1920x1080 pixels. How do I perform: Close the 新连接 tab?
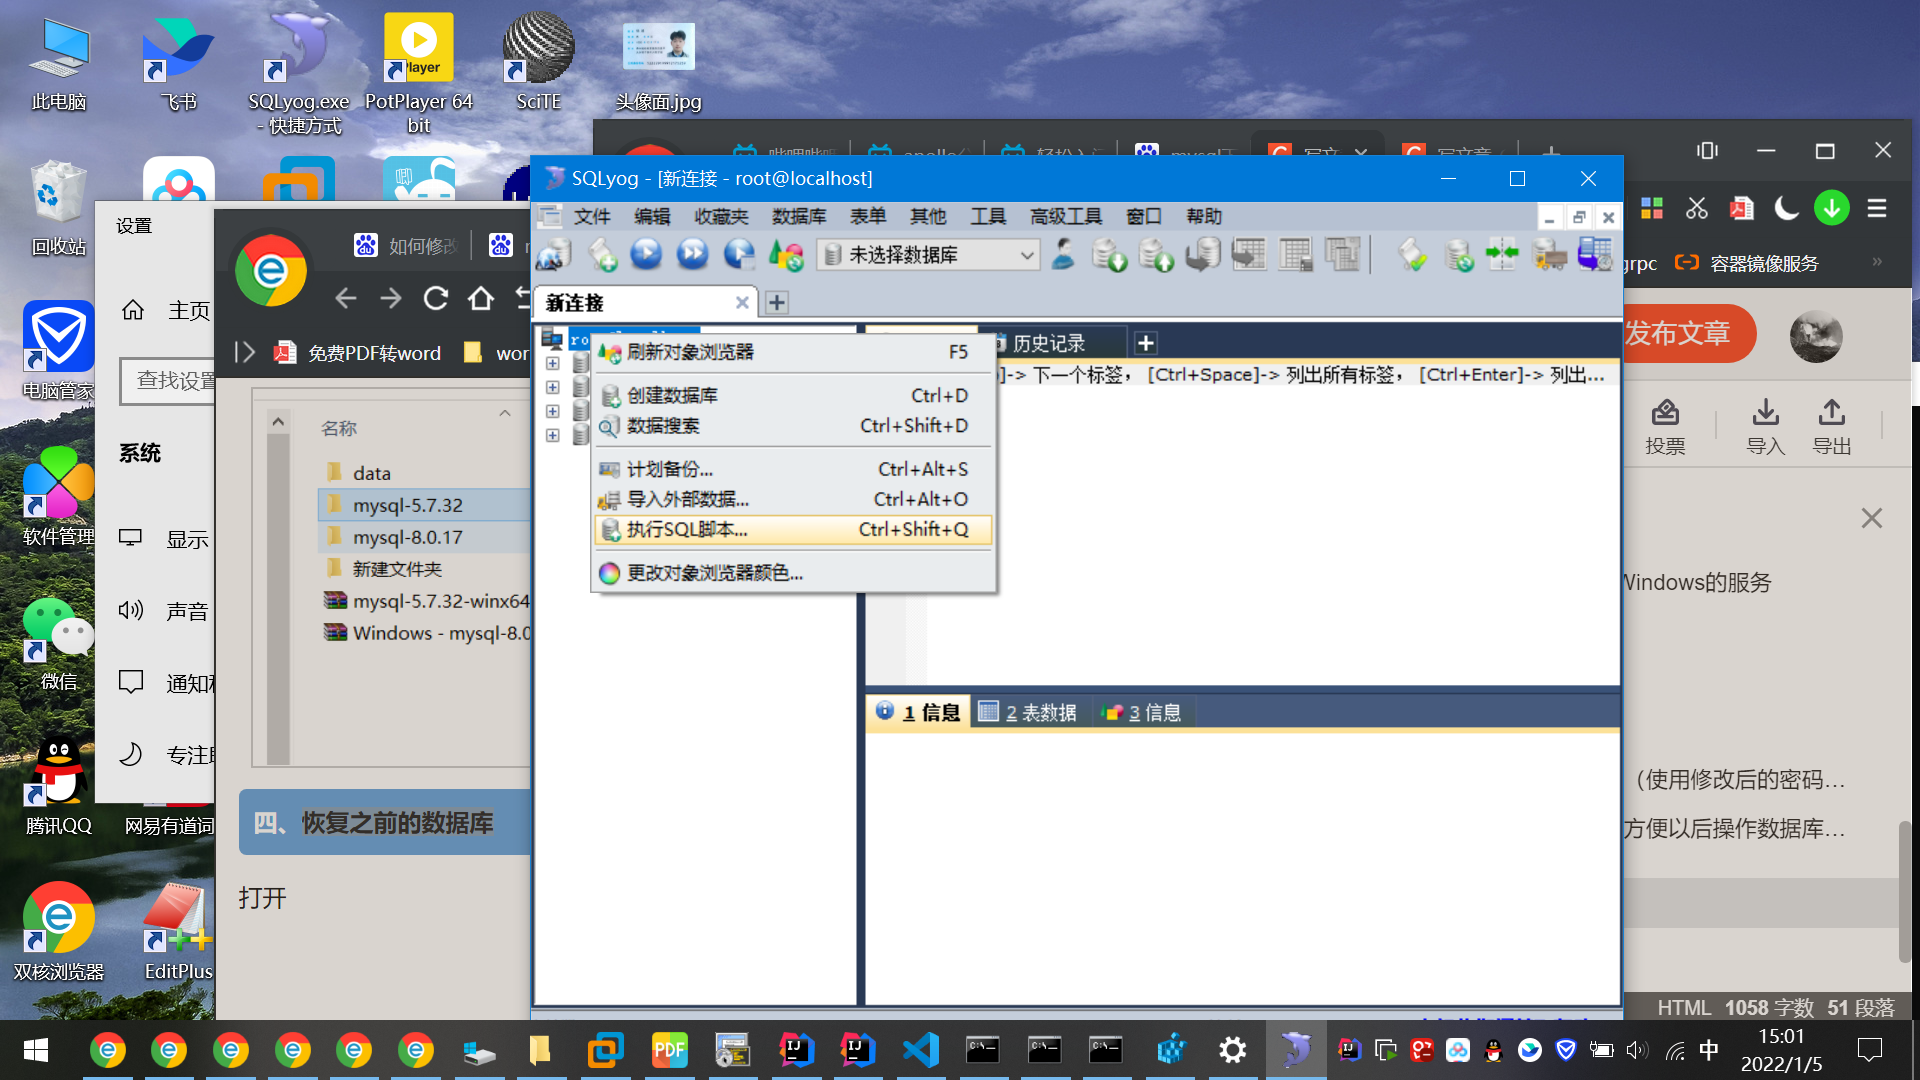coord(742,302)
